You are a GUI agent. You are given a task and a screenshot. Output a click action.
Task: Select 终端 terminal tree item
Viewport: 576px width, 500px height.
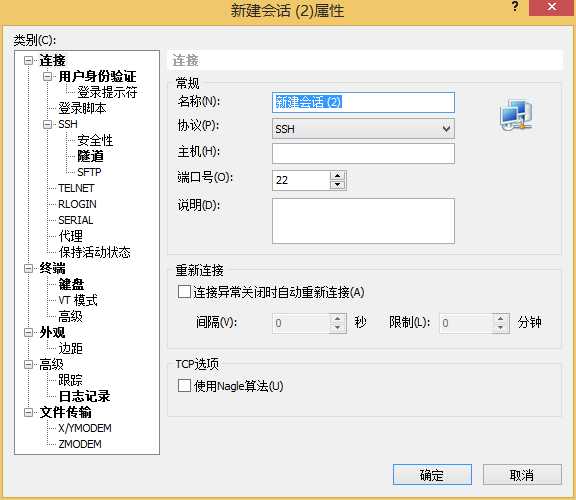[x=52, y=268]
